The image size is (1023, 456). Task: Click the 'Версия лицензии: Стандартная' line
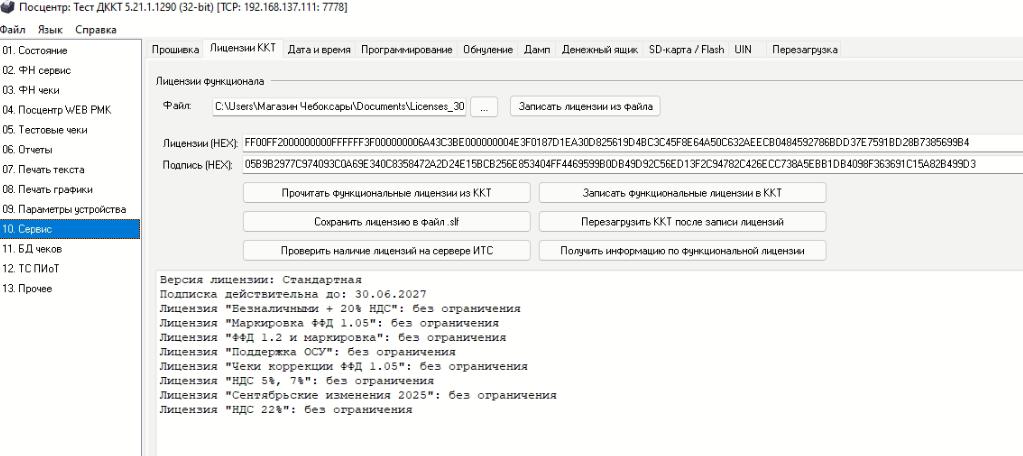260,280
